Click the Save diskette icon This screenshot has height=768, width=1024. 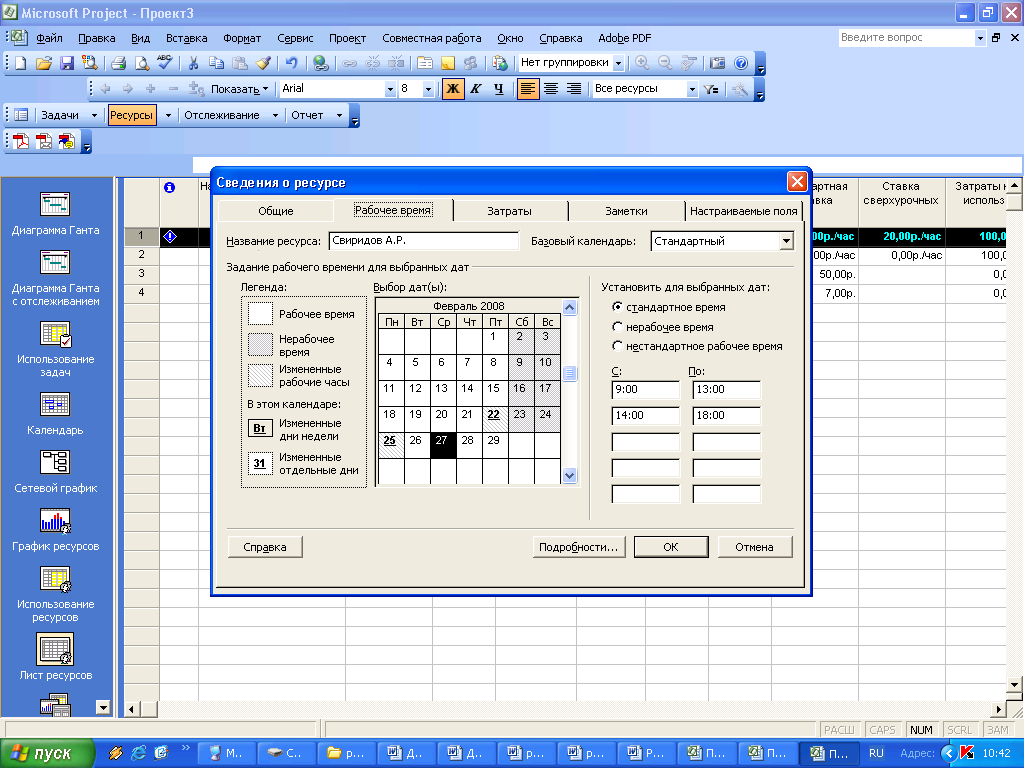click(x=67, y=63)
